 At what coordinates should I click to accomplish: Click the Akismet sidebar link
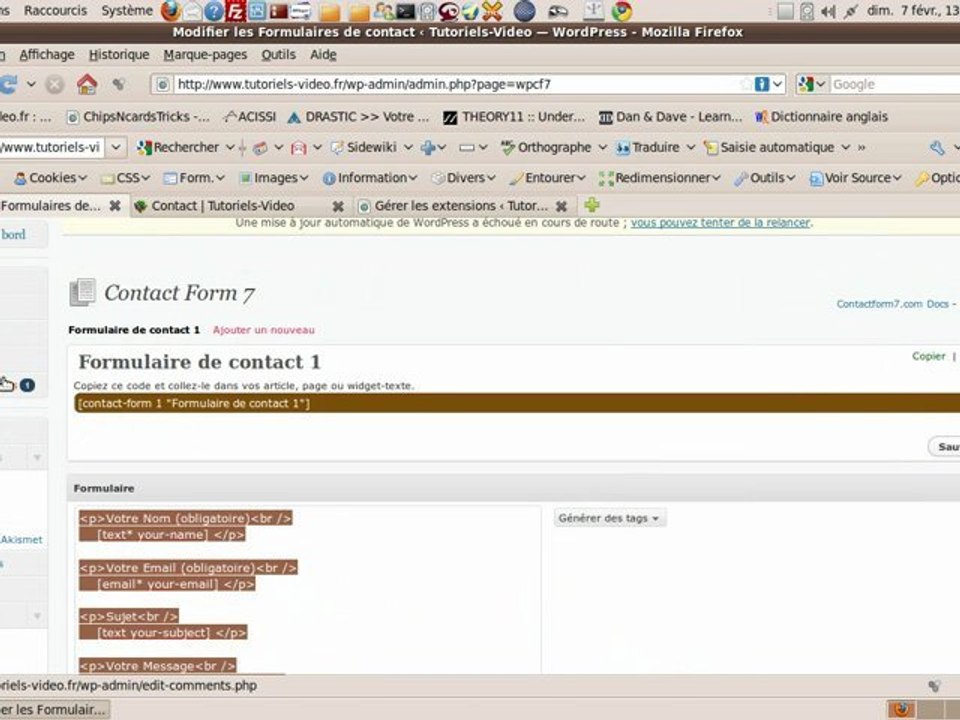[x=22, y=539]
